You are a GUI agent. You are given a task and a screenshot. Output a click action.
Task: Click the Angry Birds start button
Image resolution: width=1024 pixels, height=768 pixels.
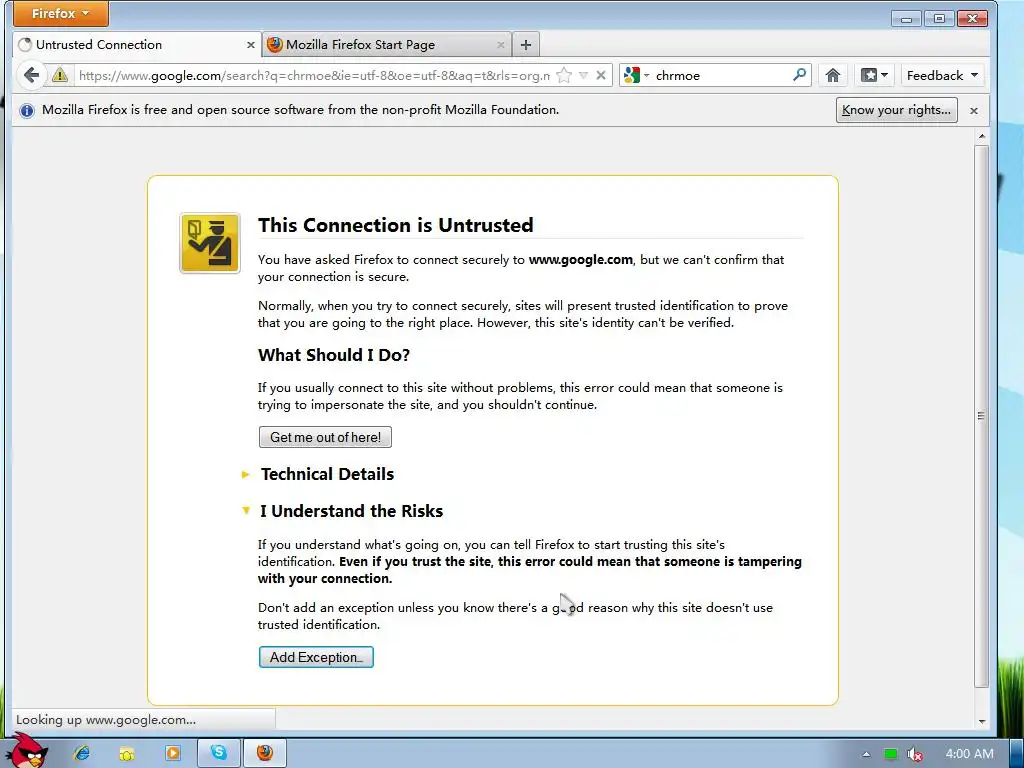coord(27,751)
